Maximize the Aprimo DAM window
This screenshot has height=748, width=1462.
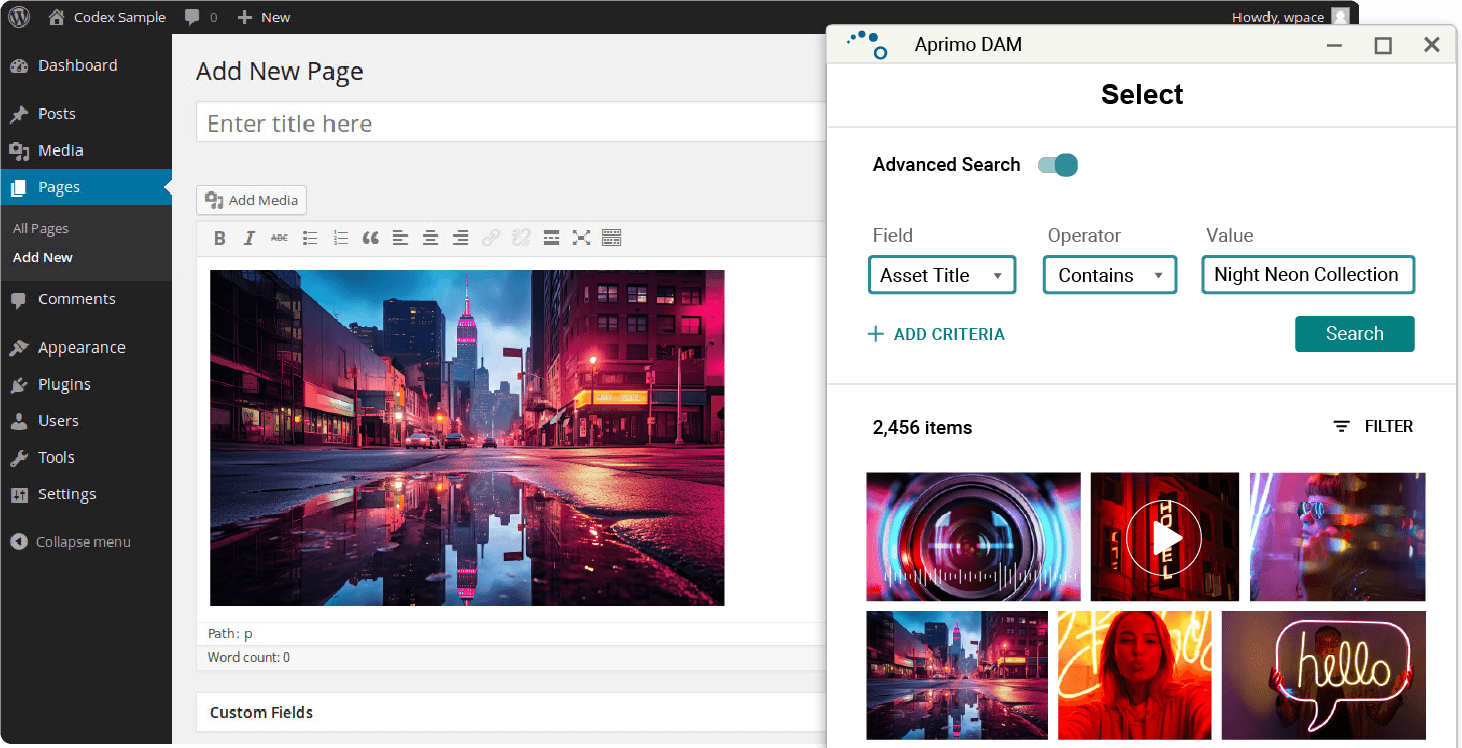pyautogui.click(x=1383, y=45)
